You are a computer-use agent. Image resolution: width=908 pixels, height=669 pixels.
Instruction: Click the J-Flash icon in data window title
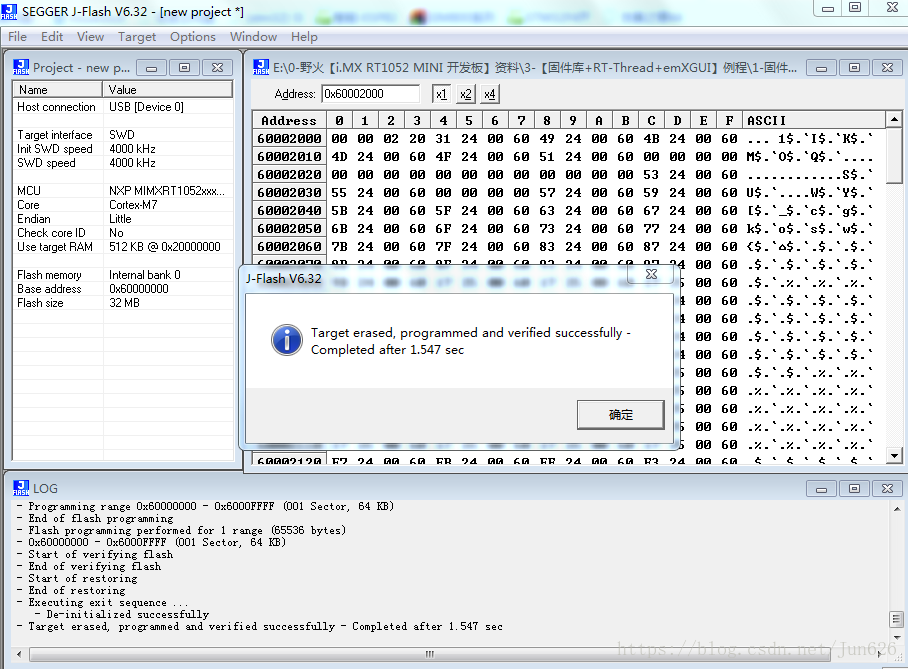[x=261, y=67]
